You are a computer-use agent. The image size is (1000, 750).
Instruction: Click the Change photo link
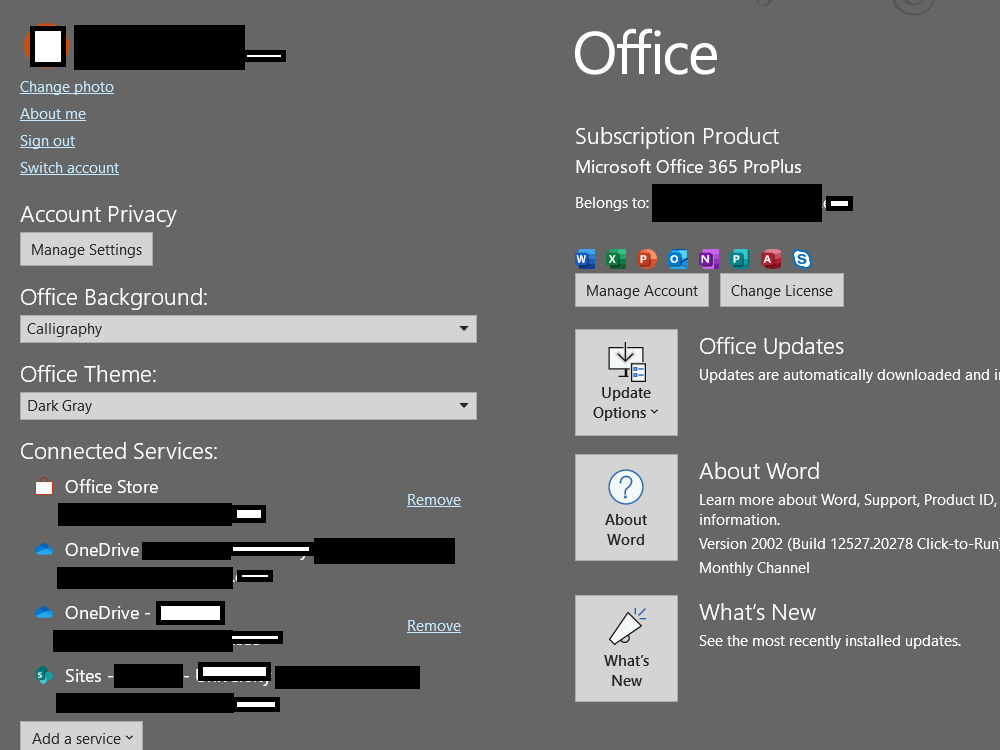click(67, 87)
